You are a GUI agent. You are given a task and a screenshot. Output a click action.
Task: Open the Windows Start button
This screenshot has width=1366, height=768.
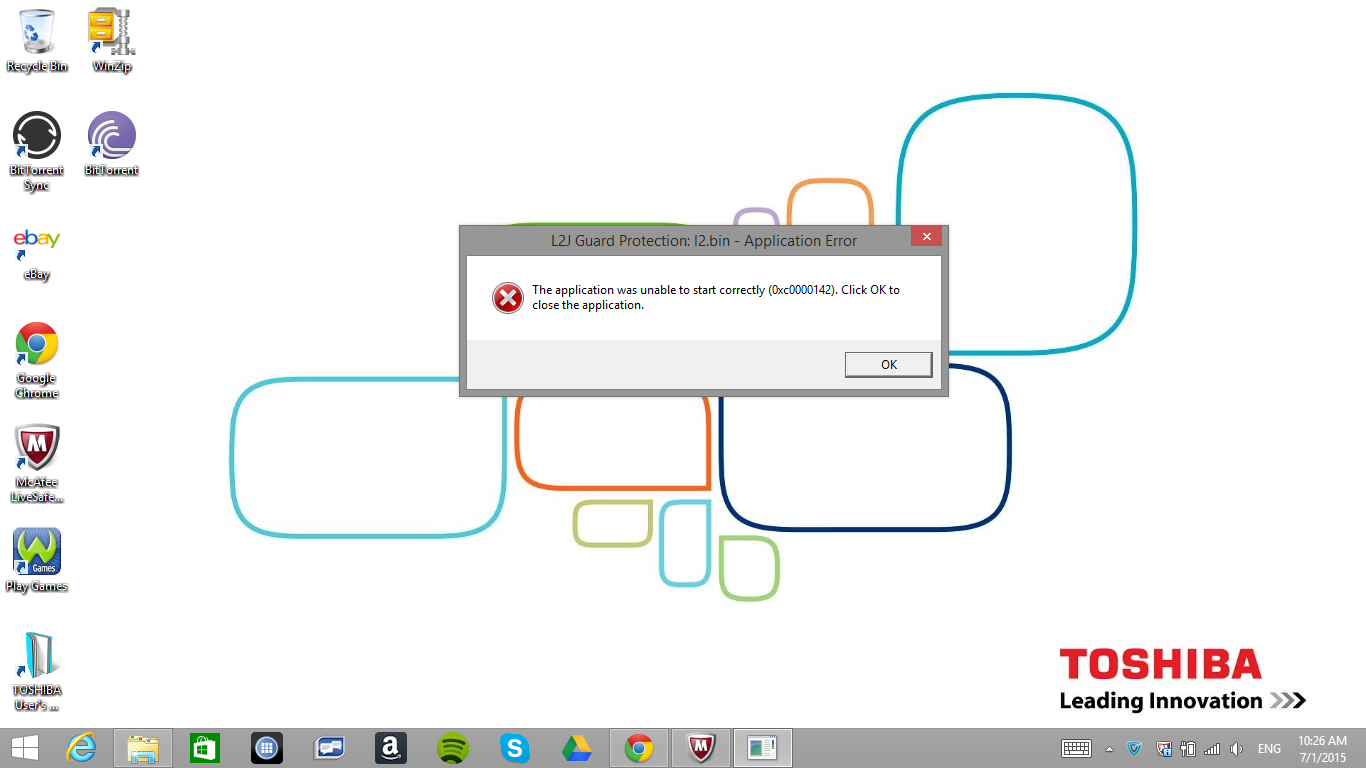click(25, 748)
